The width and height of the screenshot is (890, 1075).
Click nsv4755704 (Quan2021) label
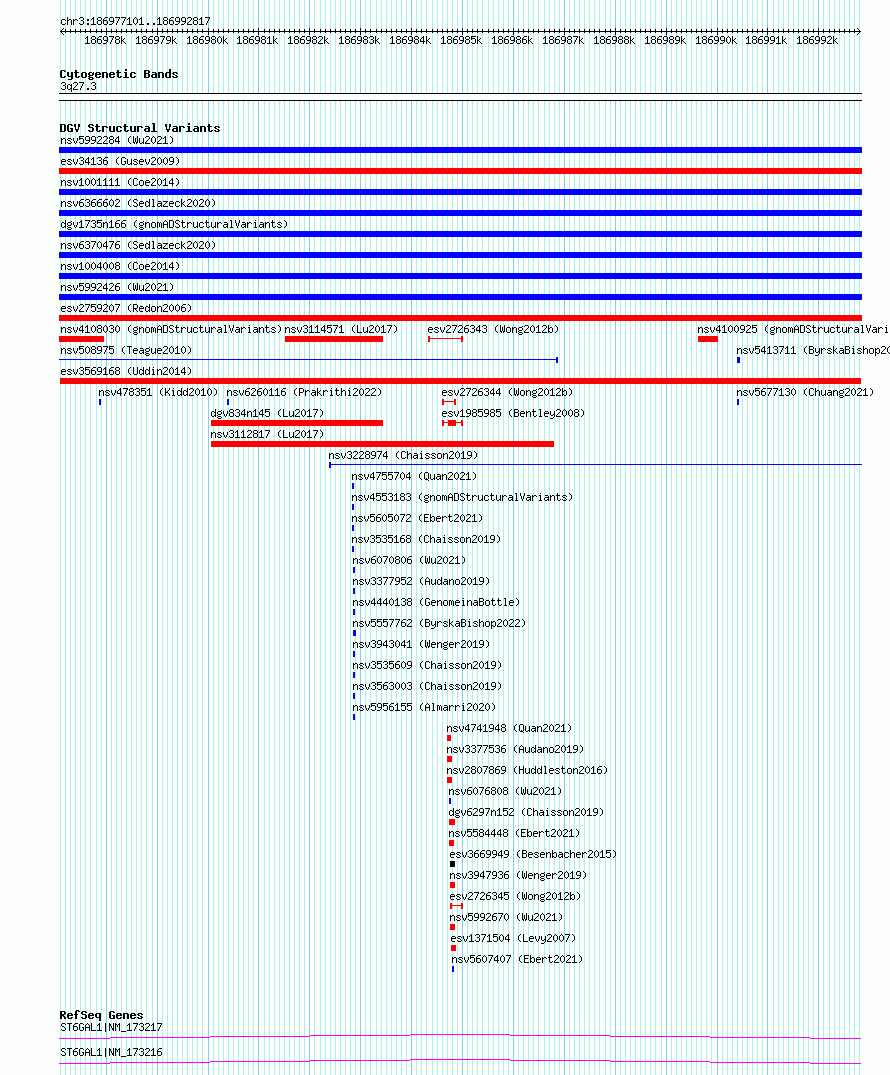tap(414, 476)
